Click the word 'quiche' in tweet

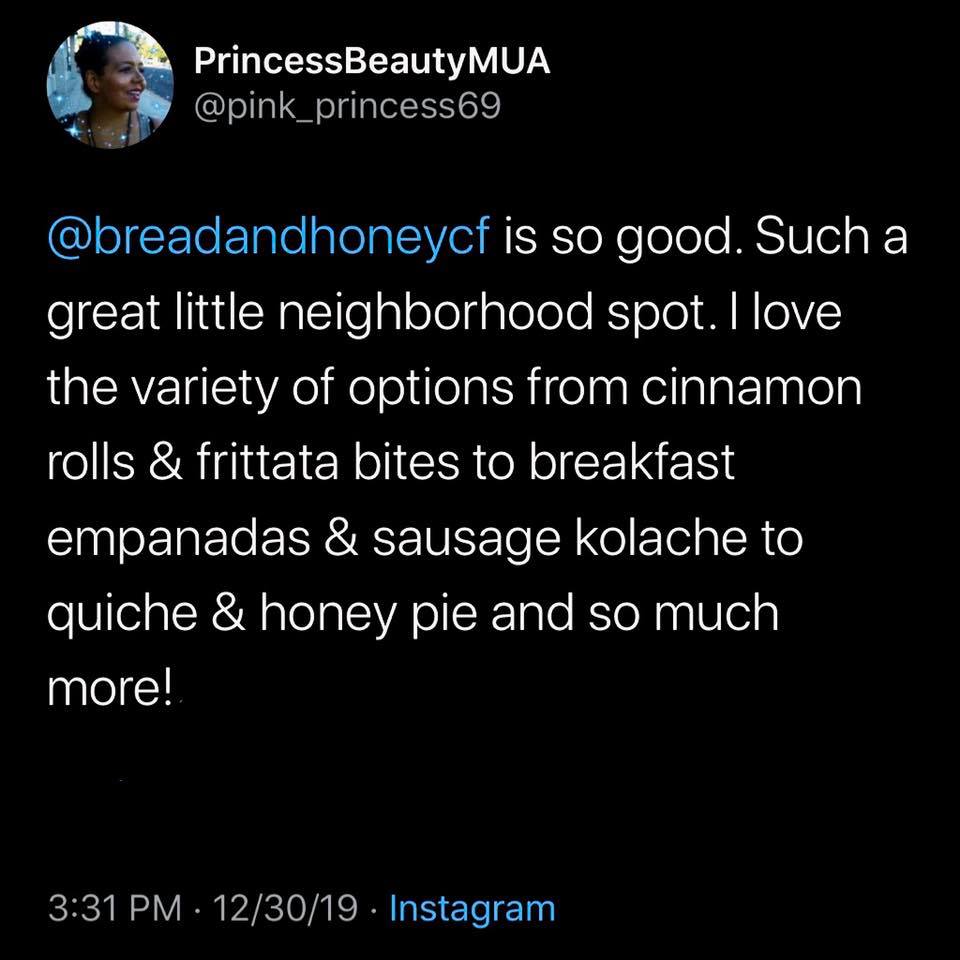point(122,615)
